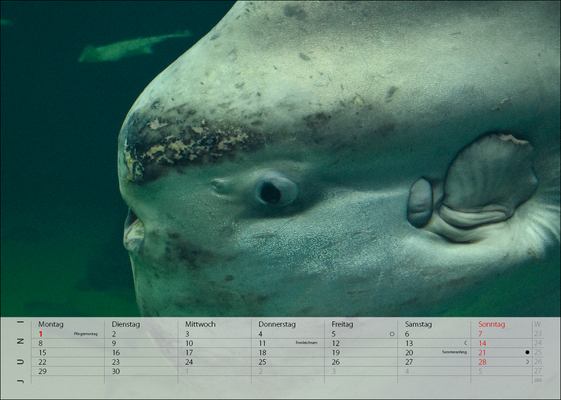Viewport: 561px width, 400px height.
Task: Click the Fronleichnam holiday label
Action: pos(306,343)
